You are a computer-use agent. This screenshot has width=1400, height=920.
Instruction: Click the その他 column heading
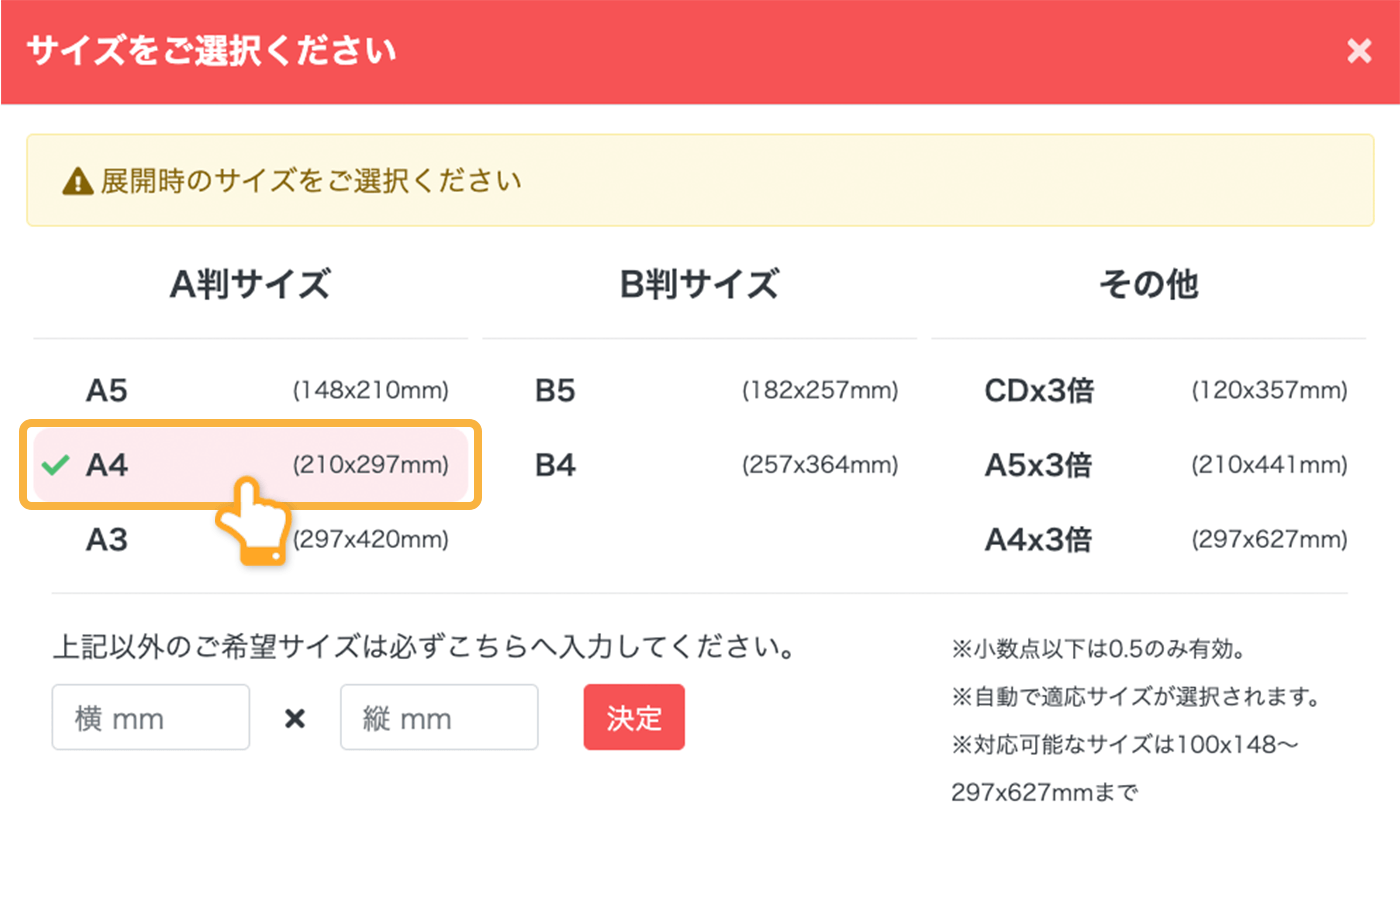1147,285
